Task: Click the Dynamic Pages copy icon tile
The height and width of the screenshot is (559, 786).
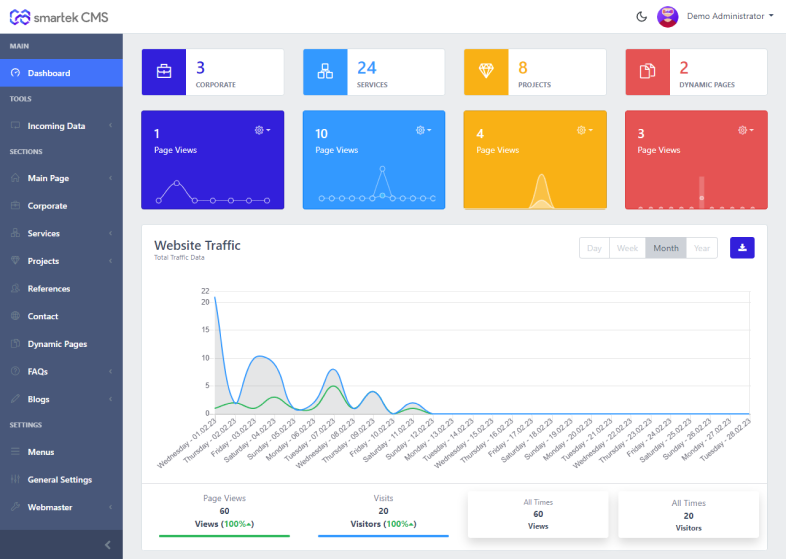Action: coord(647,72)
